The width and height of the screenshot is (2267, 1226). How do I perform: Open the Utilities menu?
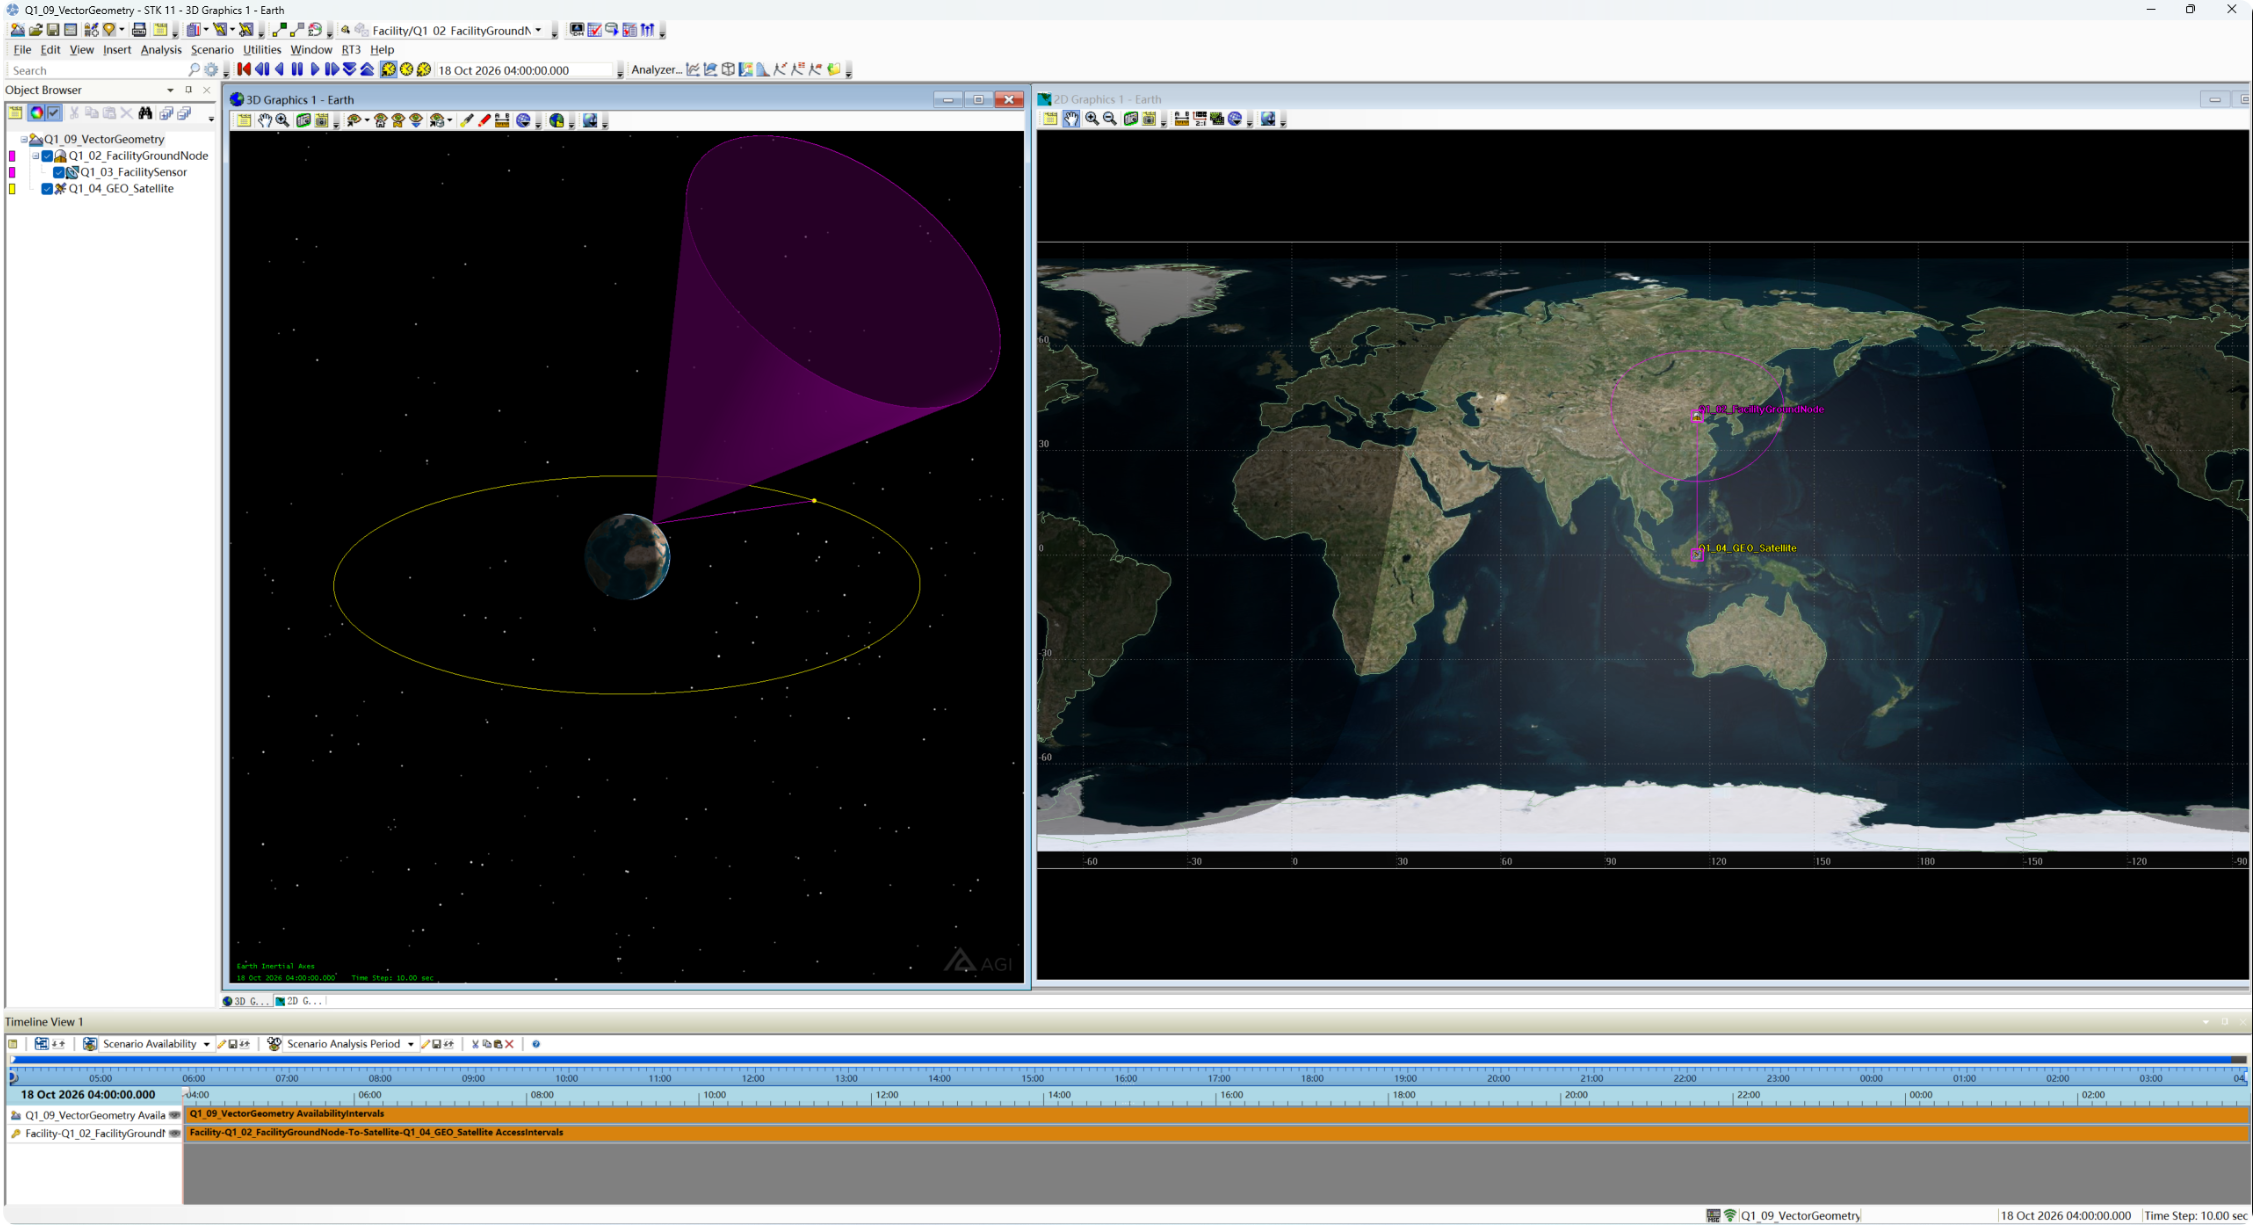click(262, 50)
